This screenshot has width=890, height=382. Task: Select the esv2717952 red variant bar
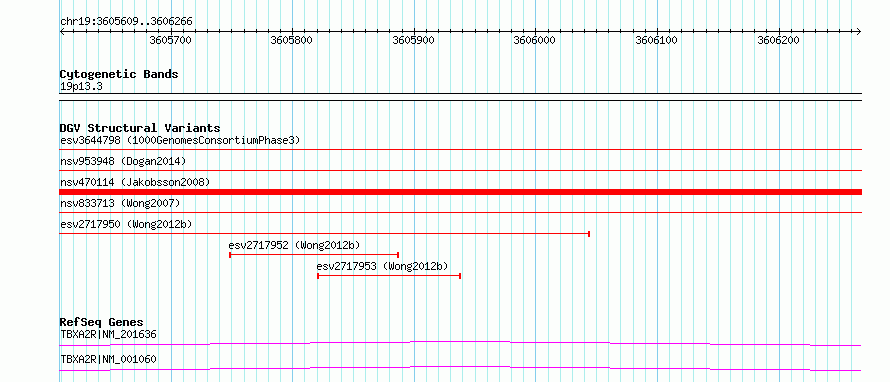(314, 255)
